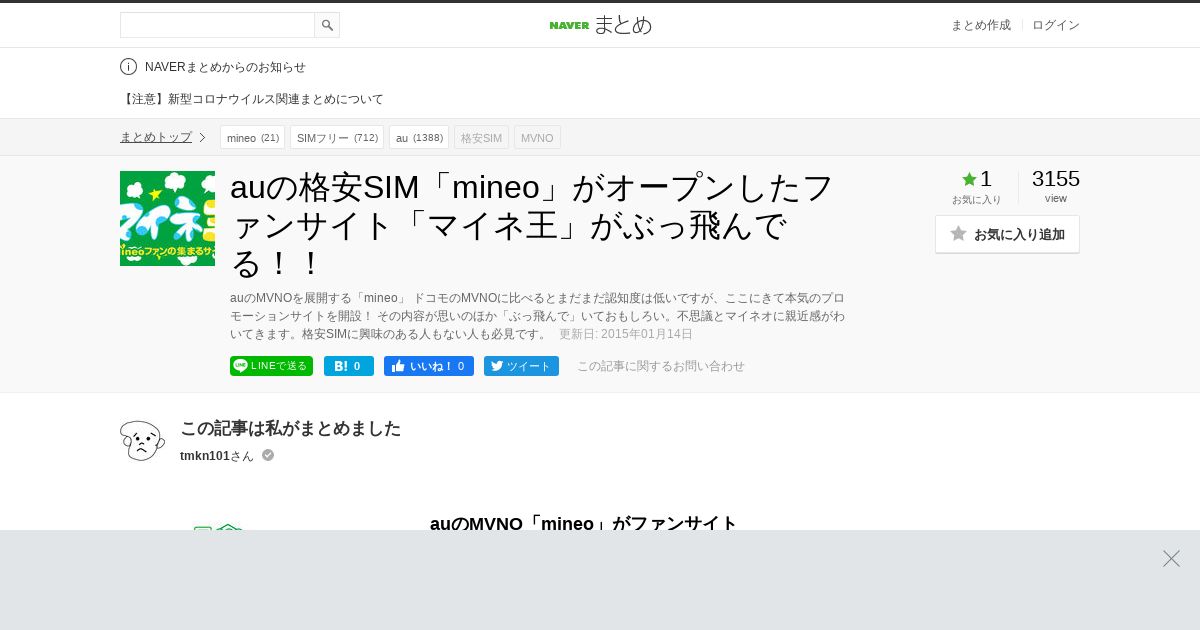This screenshot has height=630, width=1200.
Task: Click the Twitter ツイート button
Action: 521,366
